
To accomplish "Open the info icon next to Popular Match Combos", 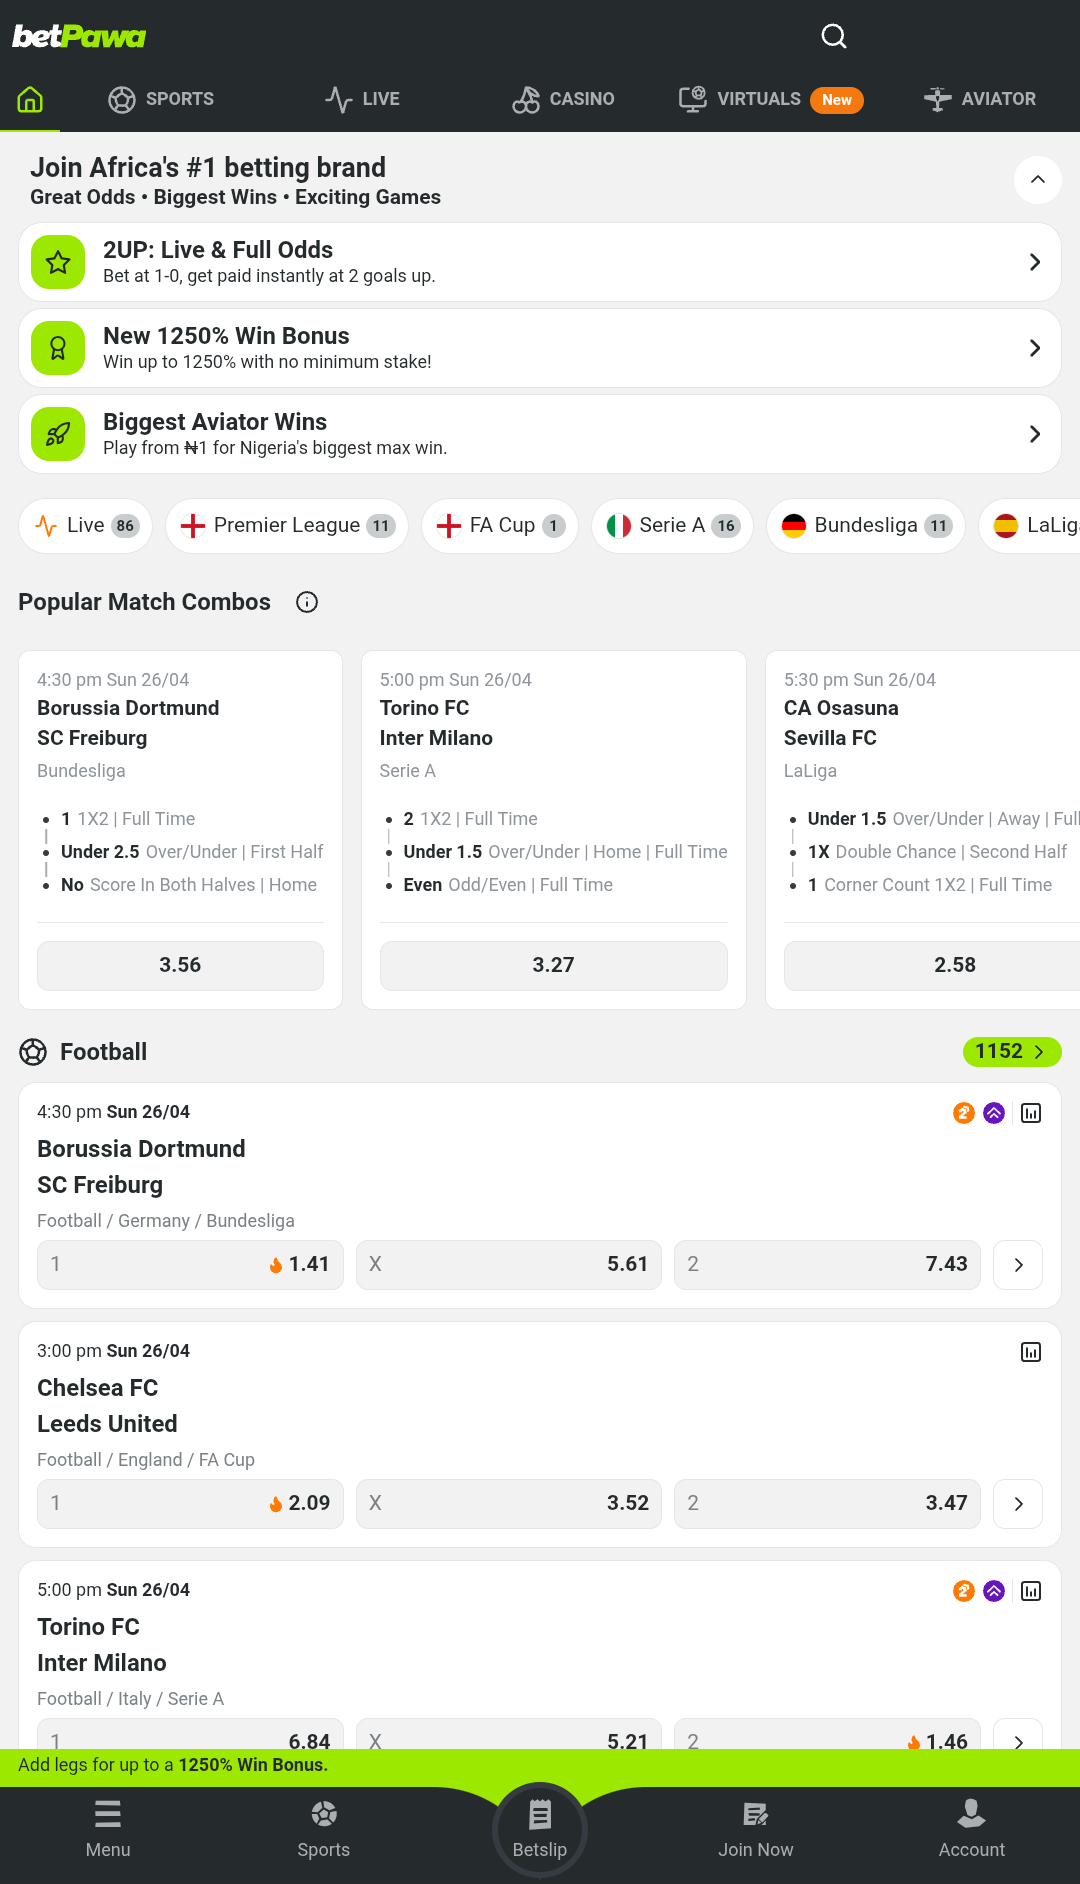I will [307, 602].
